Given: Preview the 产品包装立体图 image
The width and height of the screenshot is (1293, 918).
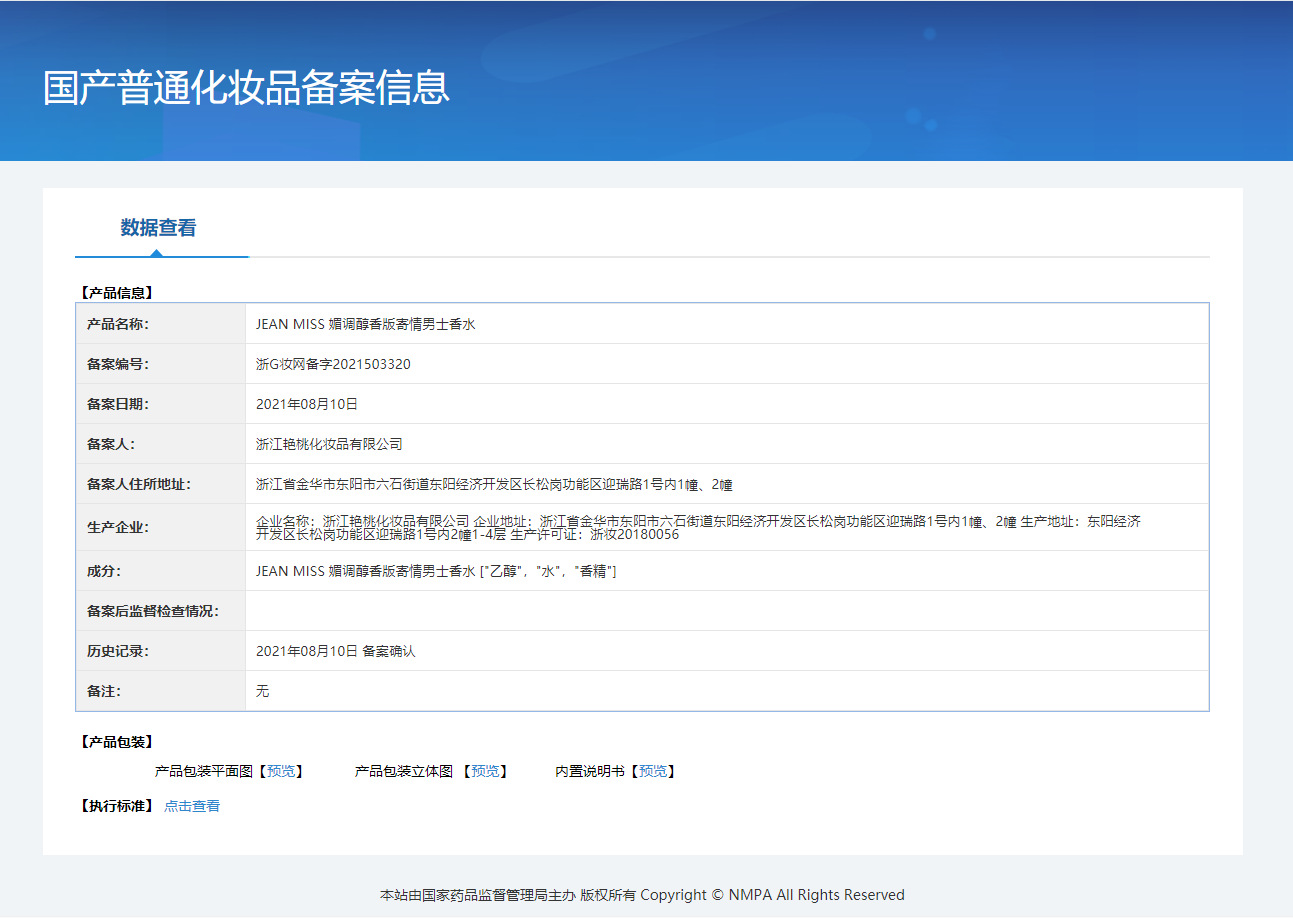Looking at the screenshot, I should tap(486, 771).
